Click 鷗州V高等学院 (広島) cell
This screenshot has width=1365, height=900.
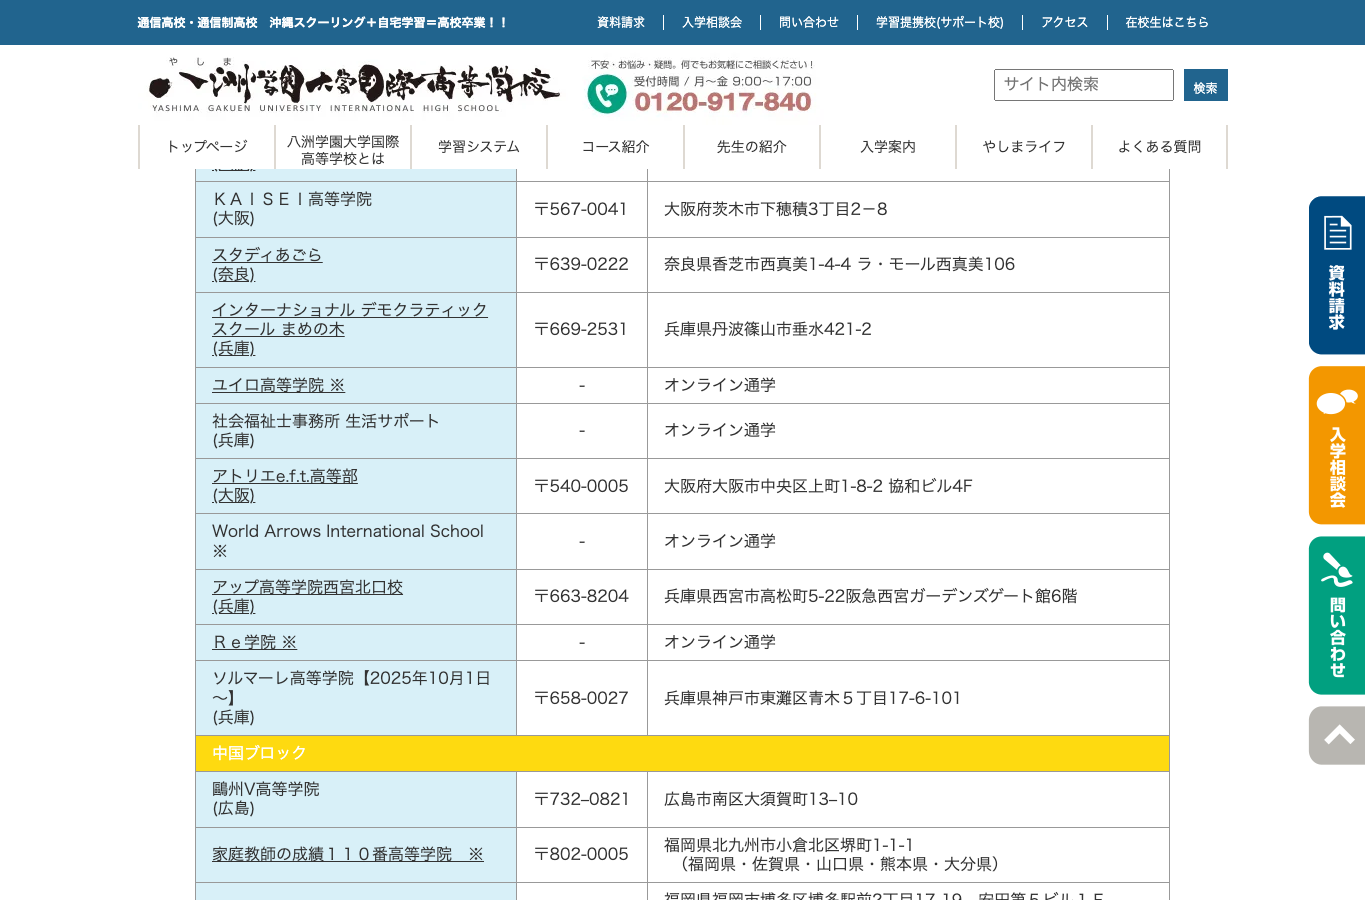tap(356, 799)
